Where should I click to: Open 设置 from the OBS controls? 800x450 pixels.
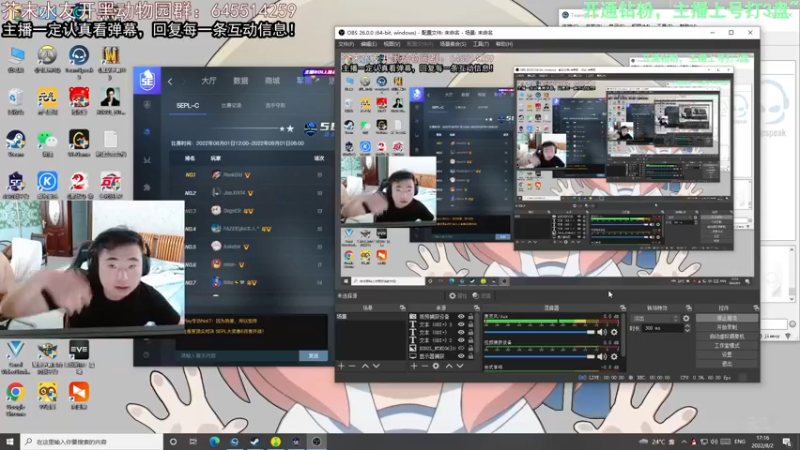coord(727,355)
